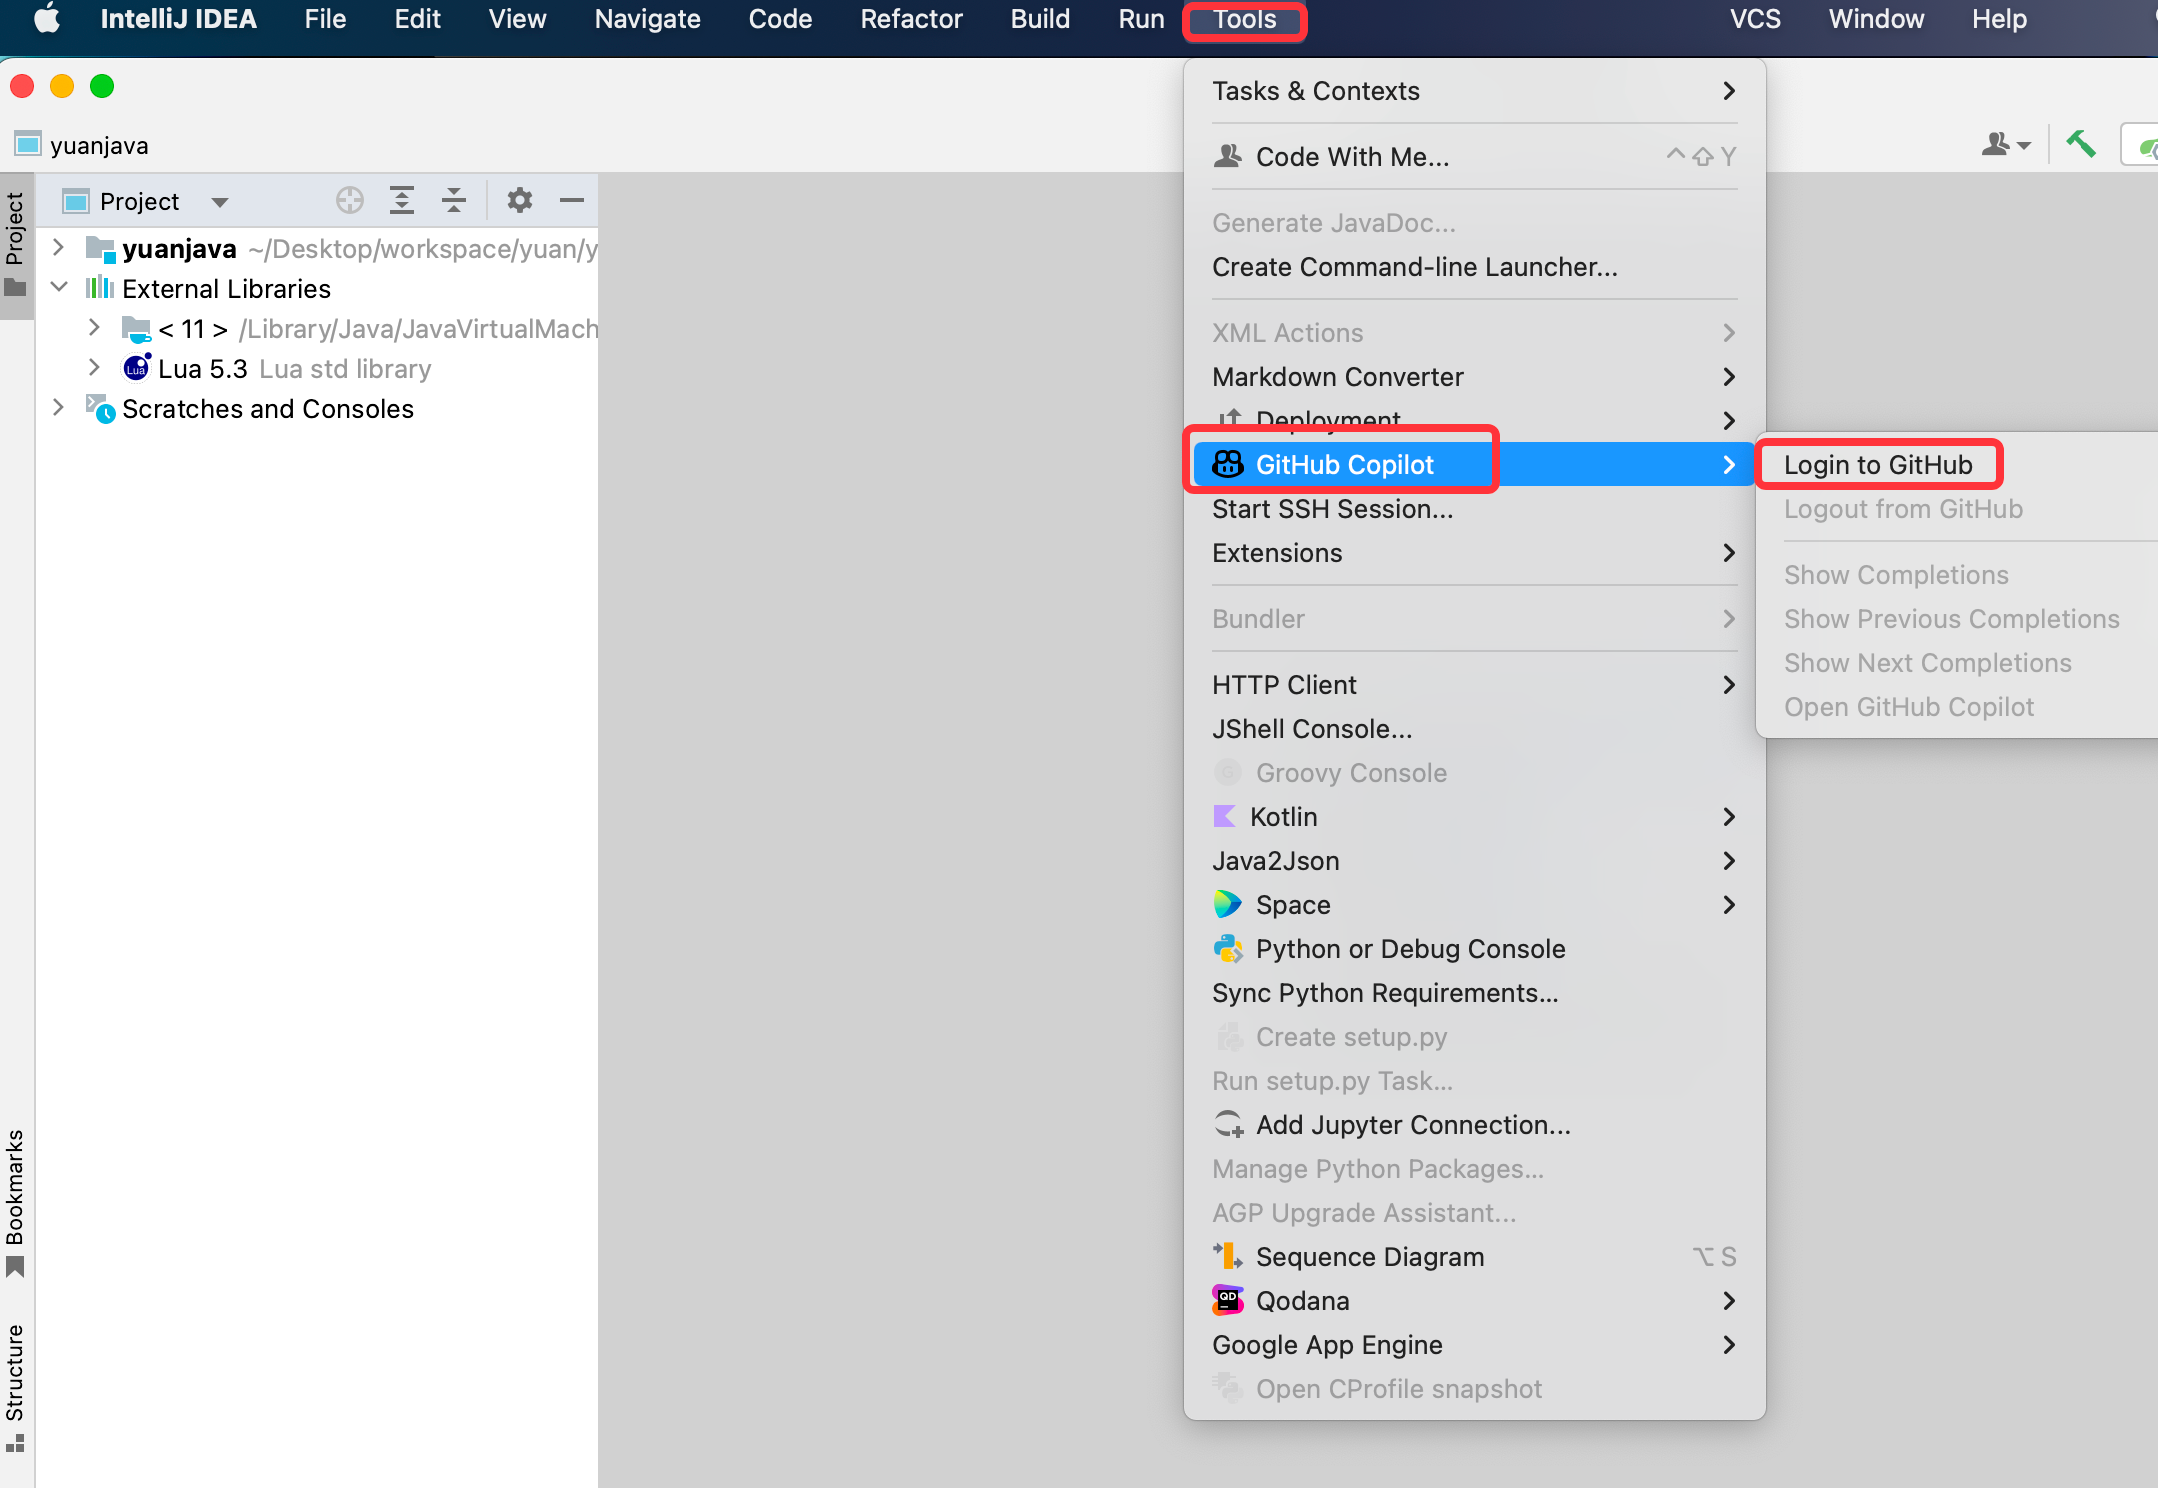Open the Project tool window side tab
The height and width of the screenshot is (1488, 2158).
click(x=15, y=246)
